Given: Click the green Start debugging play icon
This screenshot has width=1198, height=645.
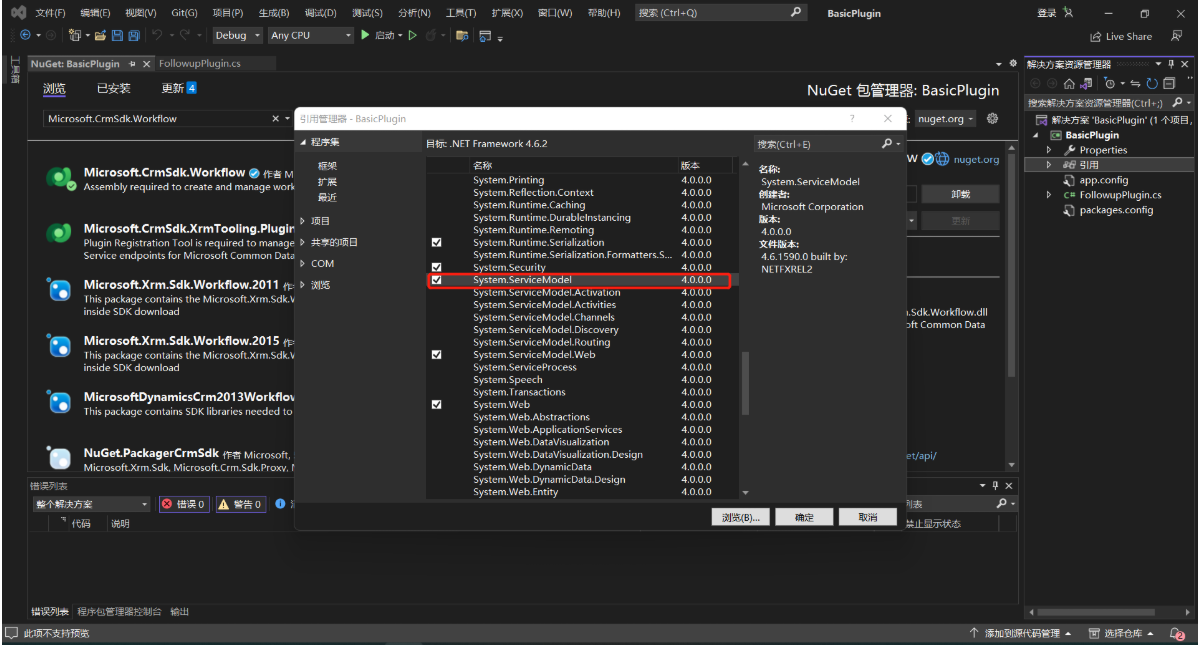Looking at the screenshot, I should click(365, 35).
